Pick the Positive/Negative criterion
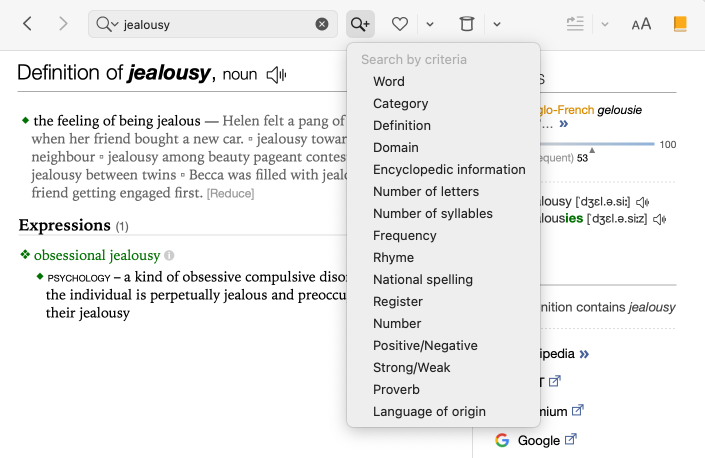 coord(425,345)
